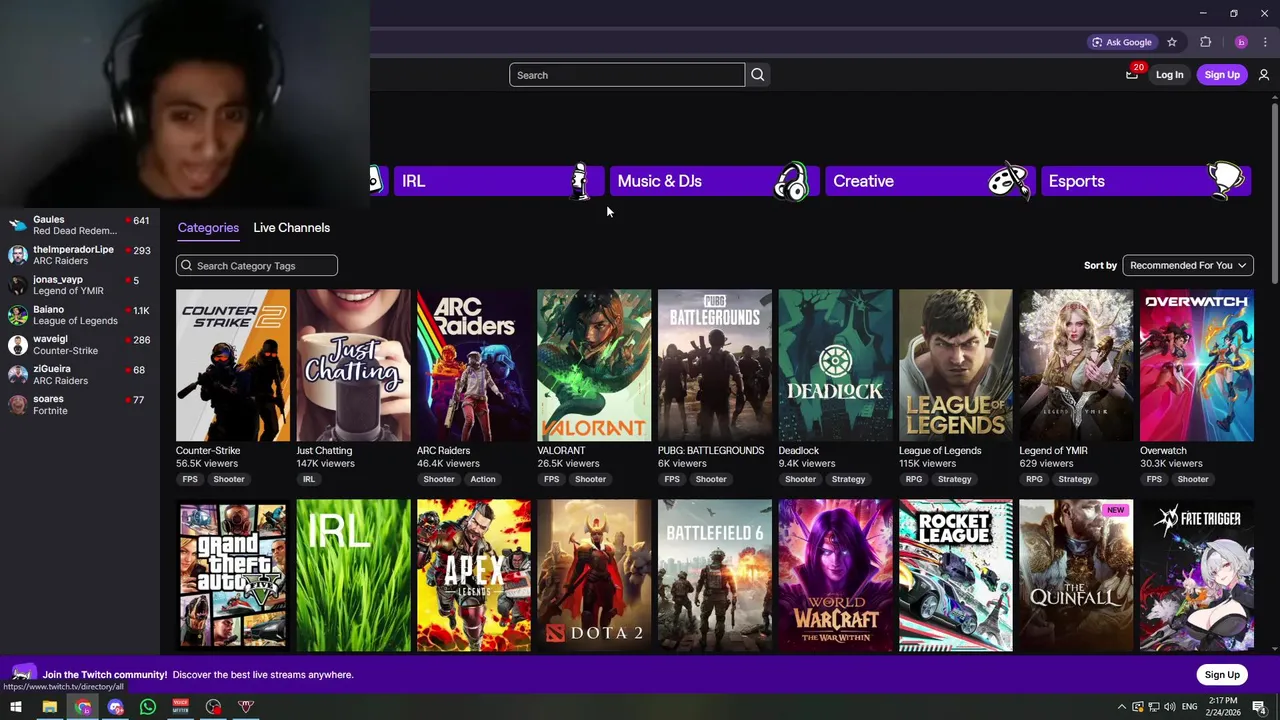The image size is (1280, 720).
Task: Click the search magnifier button
Action: coord(758,75)
